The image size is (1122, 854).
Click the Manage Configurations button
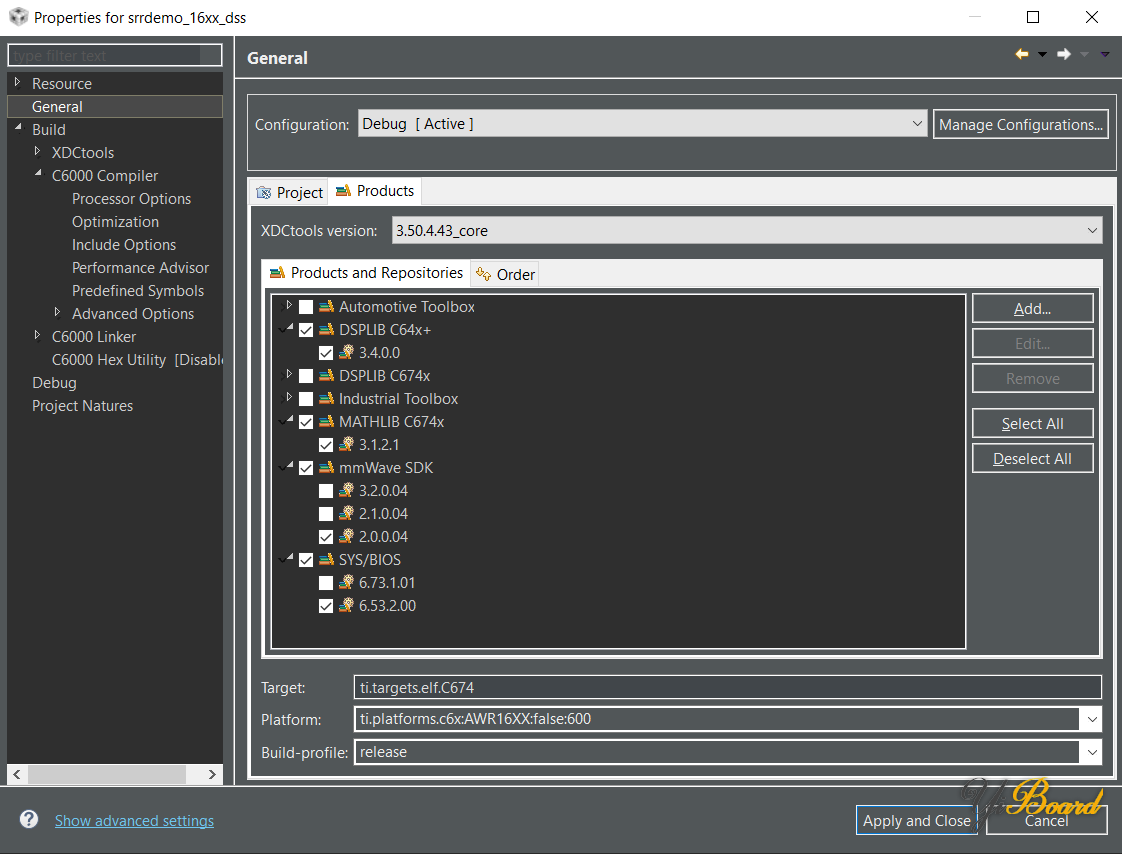pos(1020,125)
